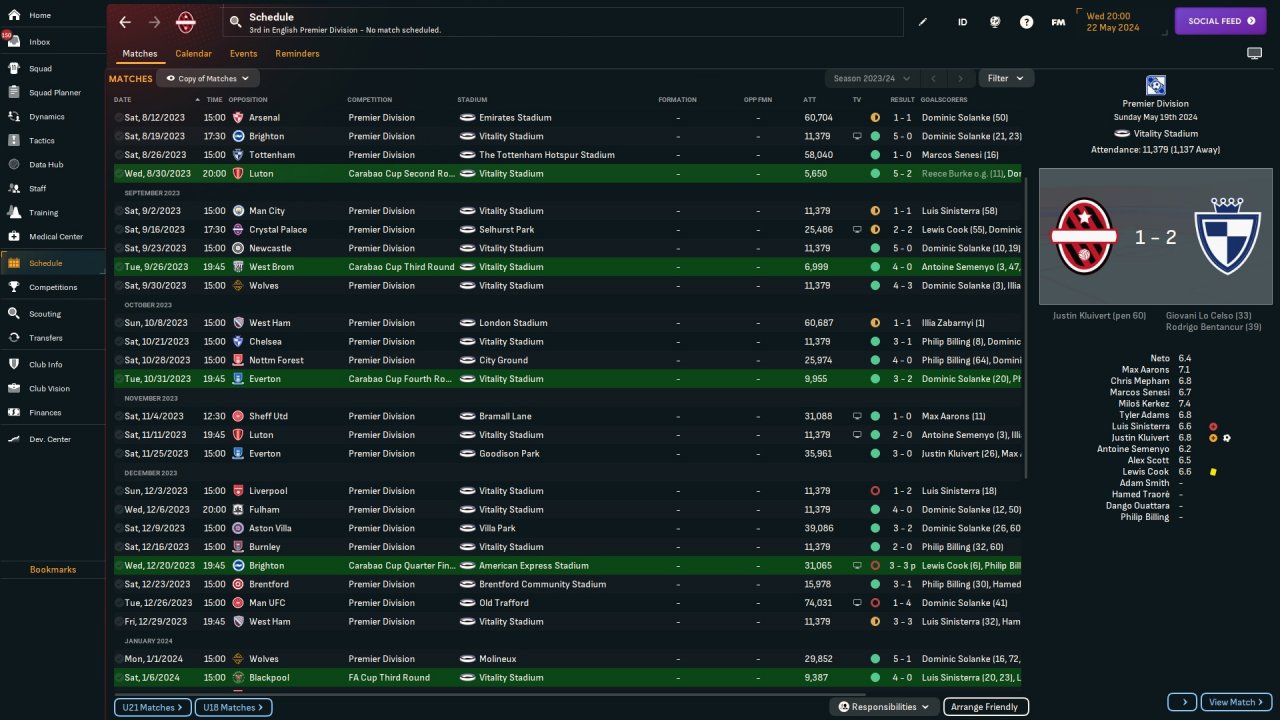Image resolution: width=1280 pixels, height=720 pixels.
Task: Open the Club Info shield icon
Action: (14, 364)
